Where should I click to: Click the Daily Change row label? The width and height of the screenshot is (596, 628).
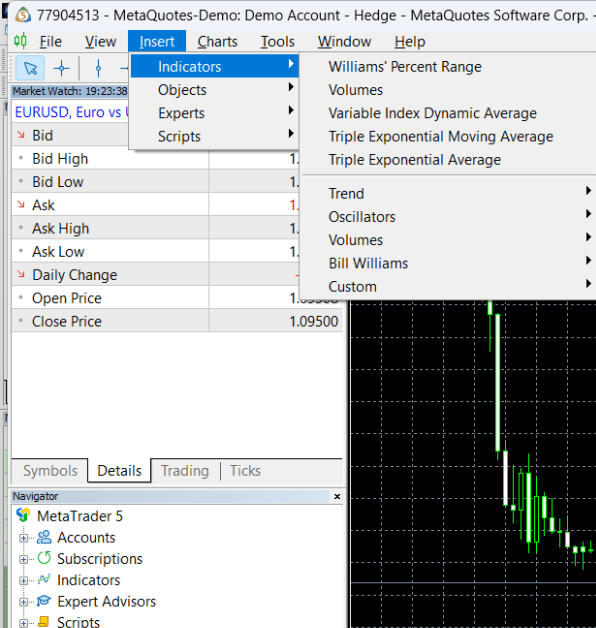pyautogui.click(x=74, y=275)
